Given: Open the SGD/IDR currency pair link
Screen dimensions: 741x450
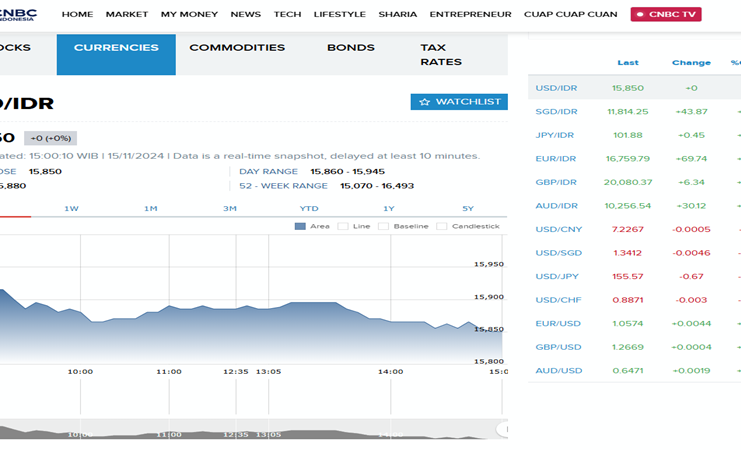Looking at the screenshot, I should (x=556, y=111).
